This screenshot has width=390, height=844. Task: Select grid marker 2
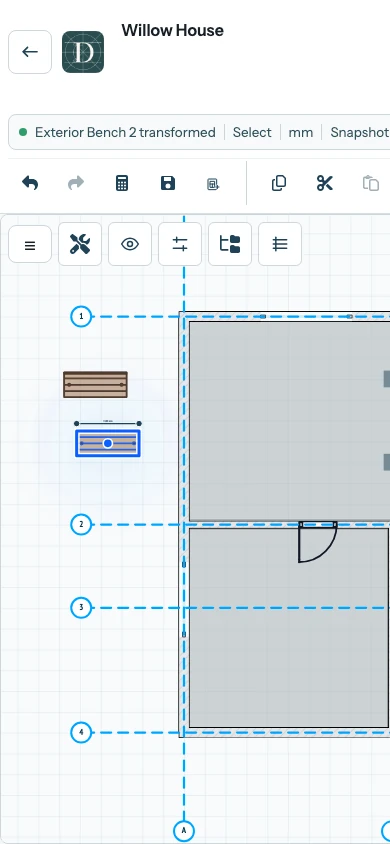[81, 524]
